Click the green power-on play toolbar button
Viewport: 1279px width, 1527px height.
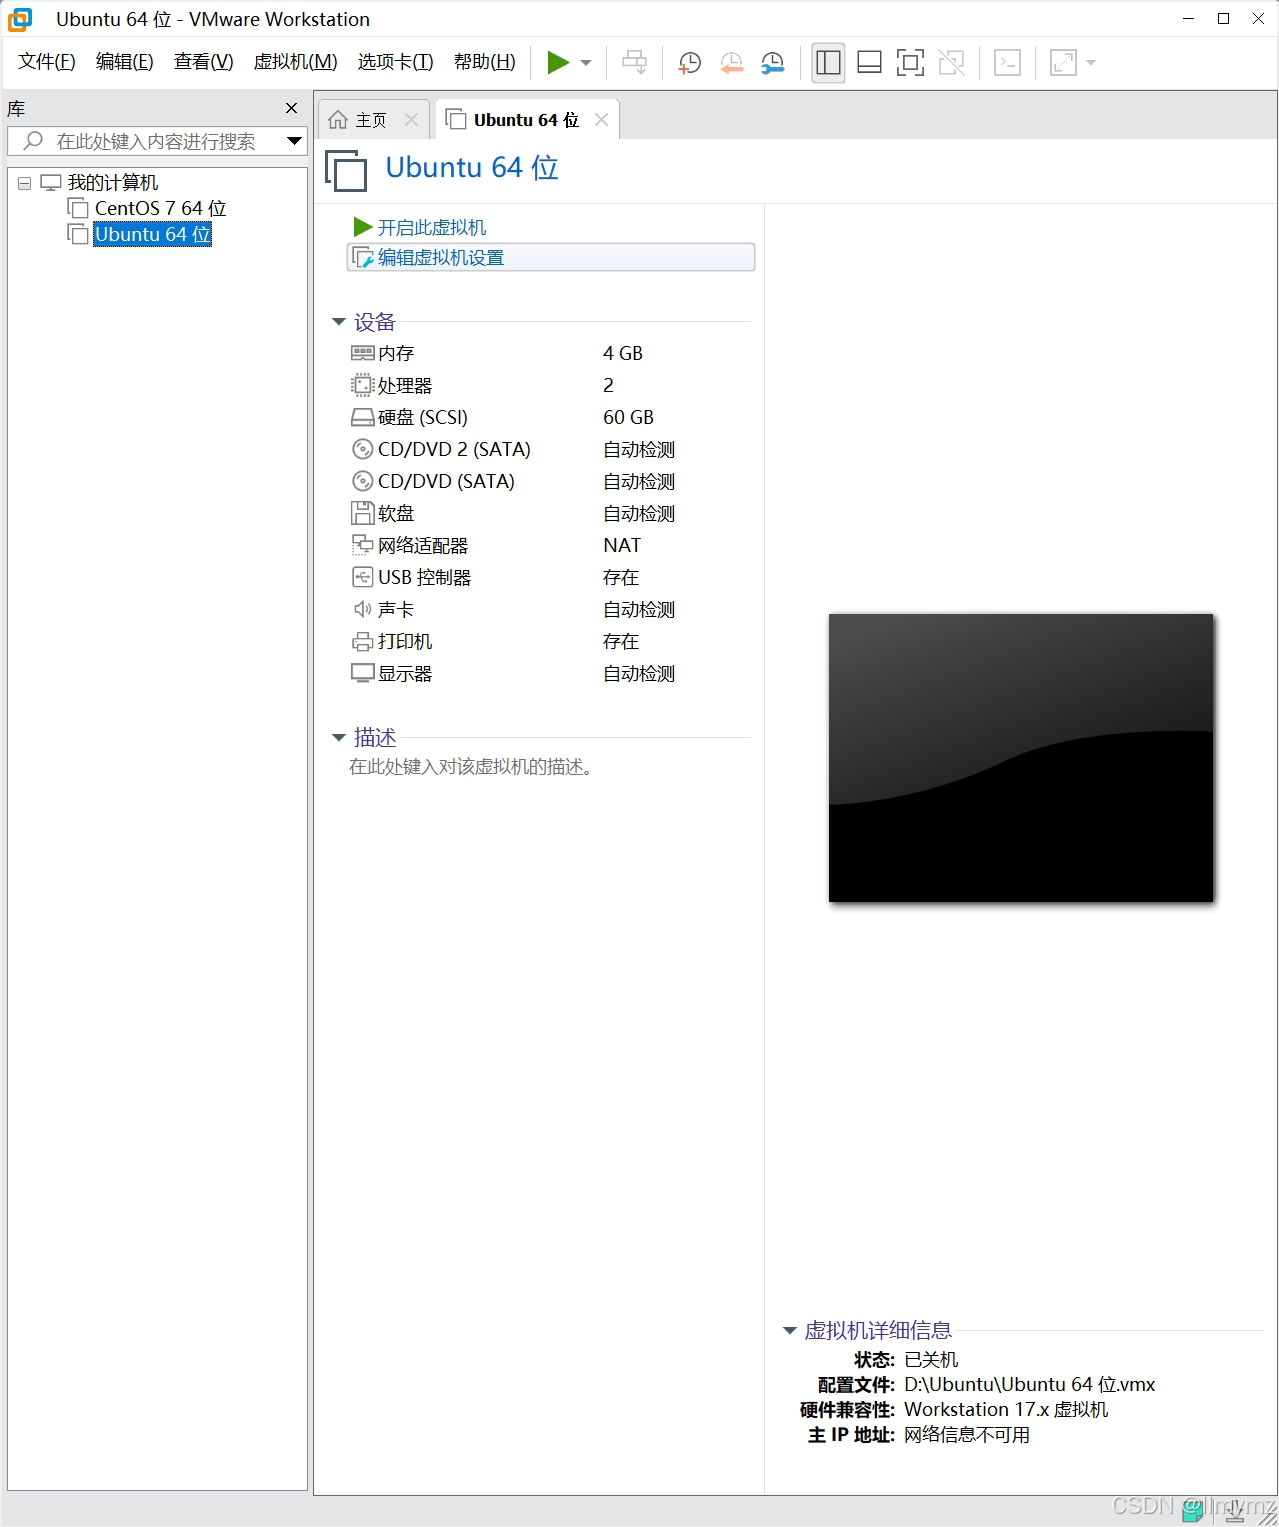tap(558, 63)
